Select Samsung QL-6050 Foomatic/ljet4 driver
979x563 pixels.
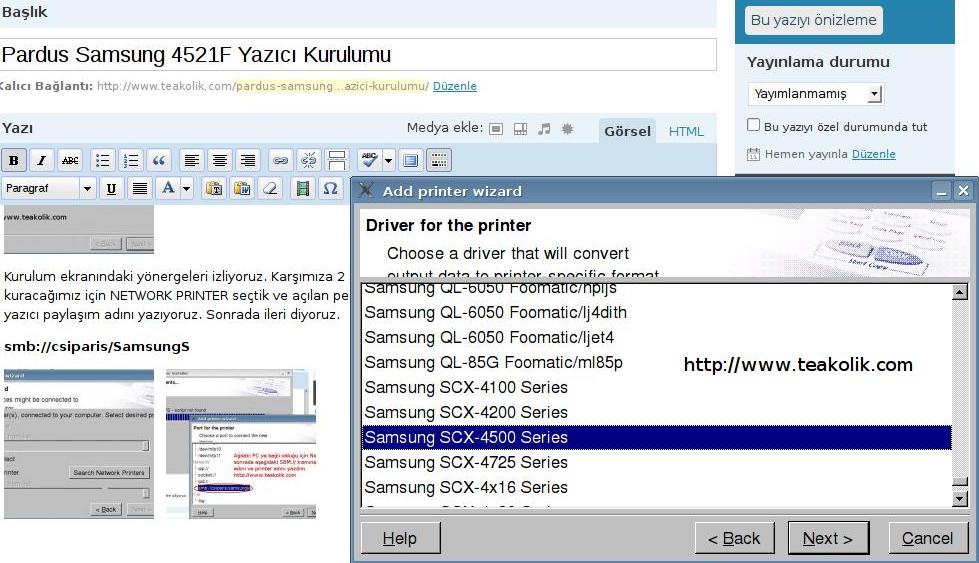pos(656,338)
